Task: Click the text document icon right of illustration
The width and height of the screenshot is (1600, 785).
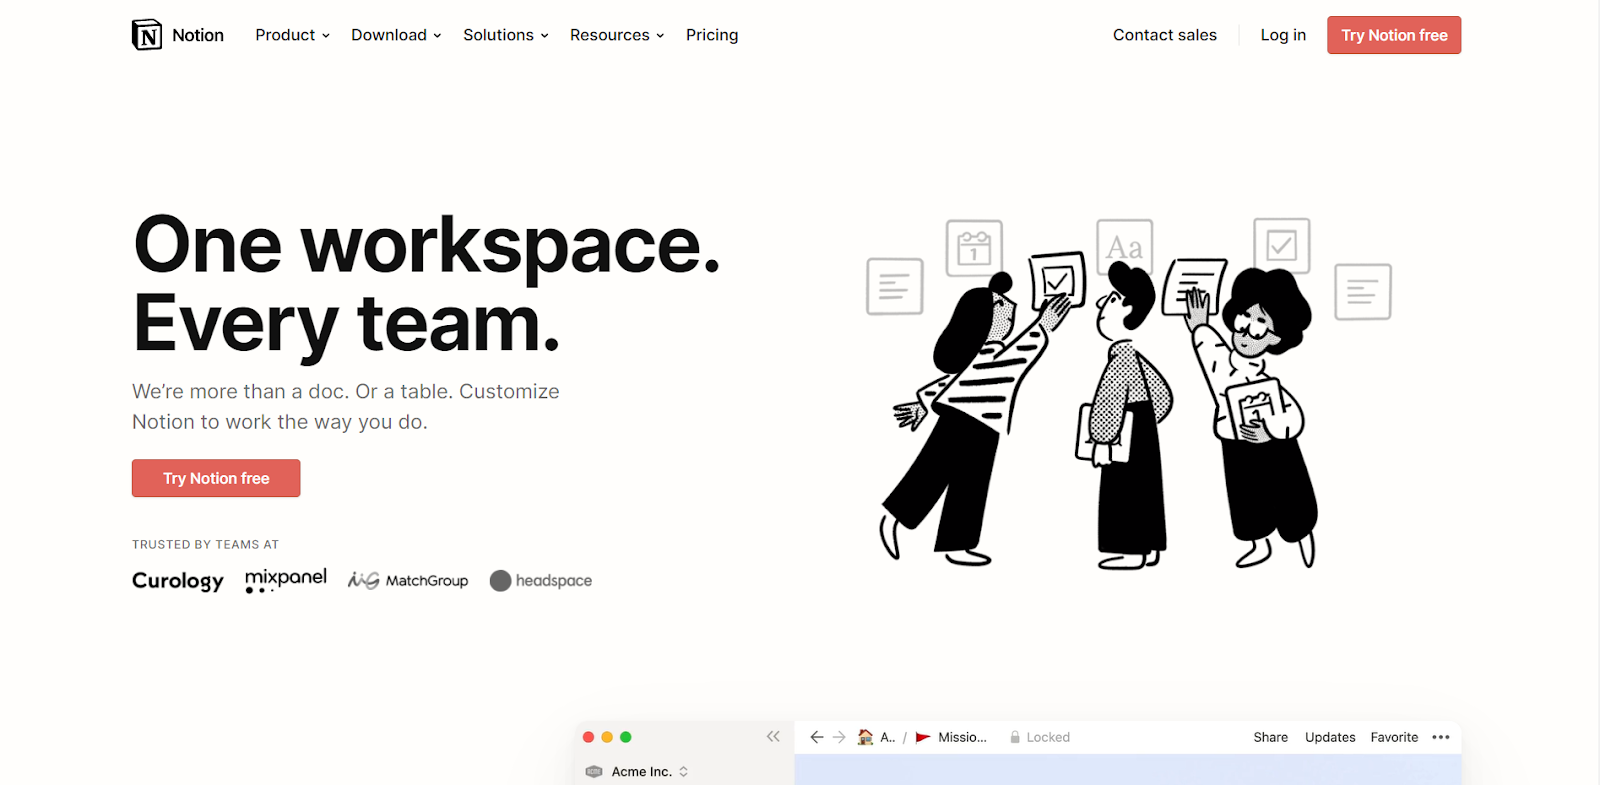Action: [x=1363, y=292]
